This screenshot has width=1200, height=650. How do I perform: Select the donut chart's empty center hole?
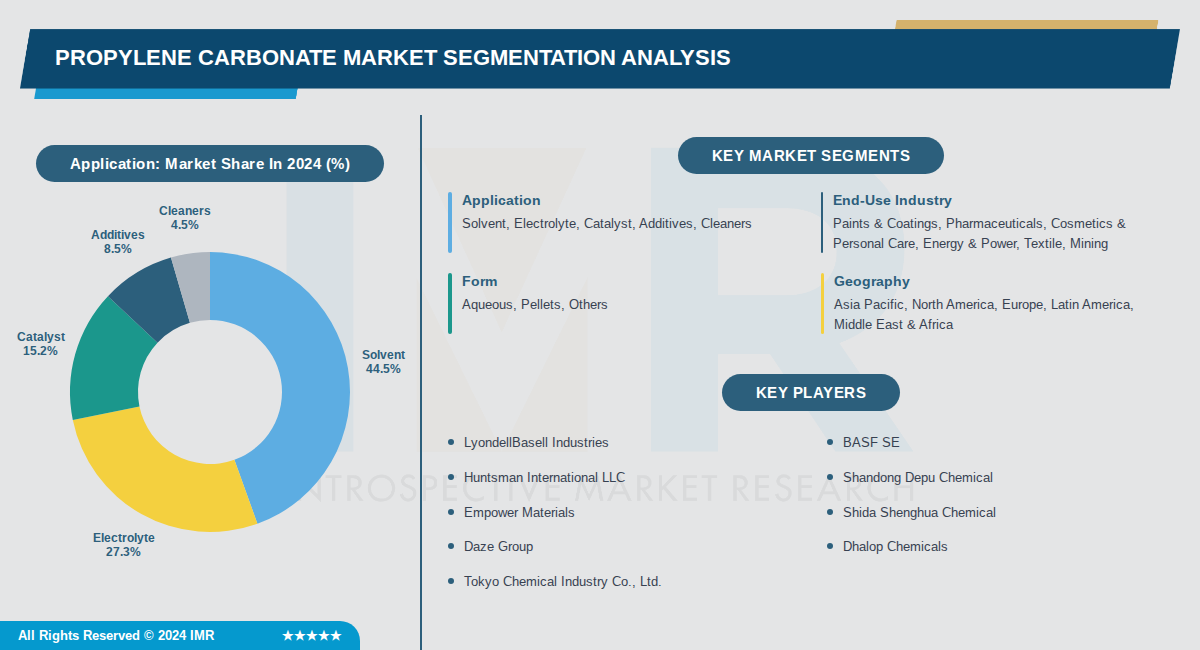click(x=210, y=390)
